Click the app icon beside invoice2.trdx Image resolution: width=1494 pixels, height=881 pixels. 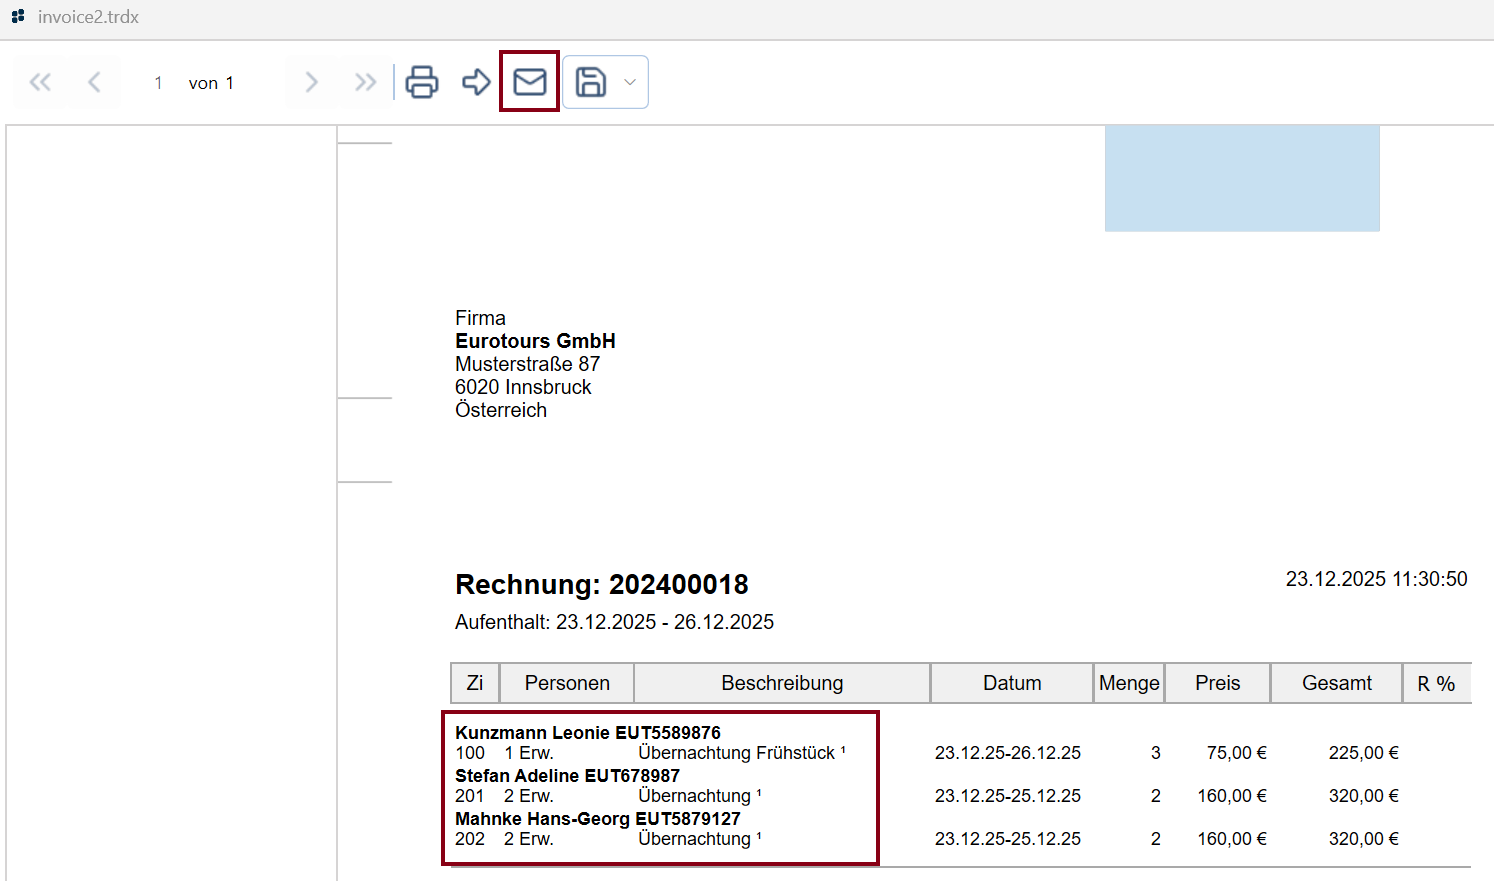coord(18,17)
